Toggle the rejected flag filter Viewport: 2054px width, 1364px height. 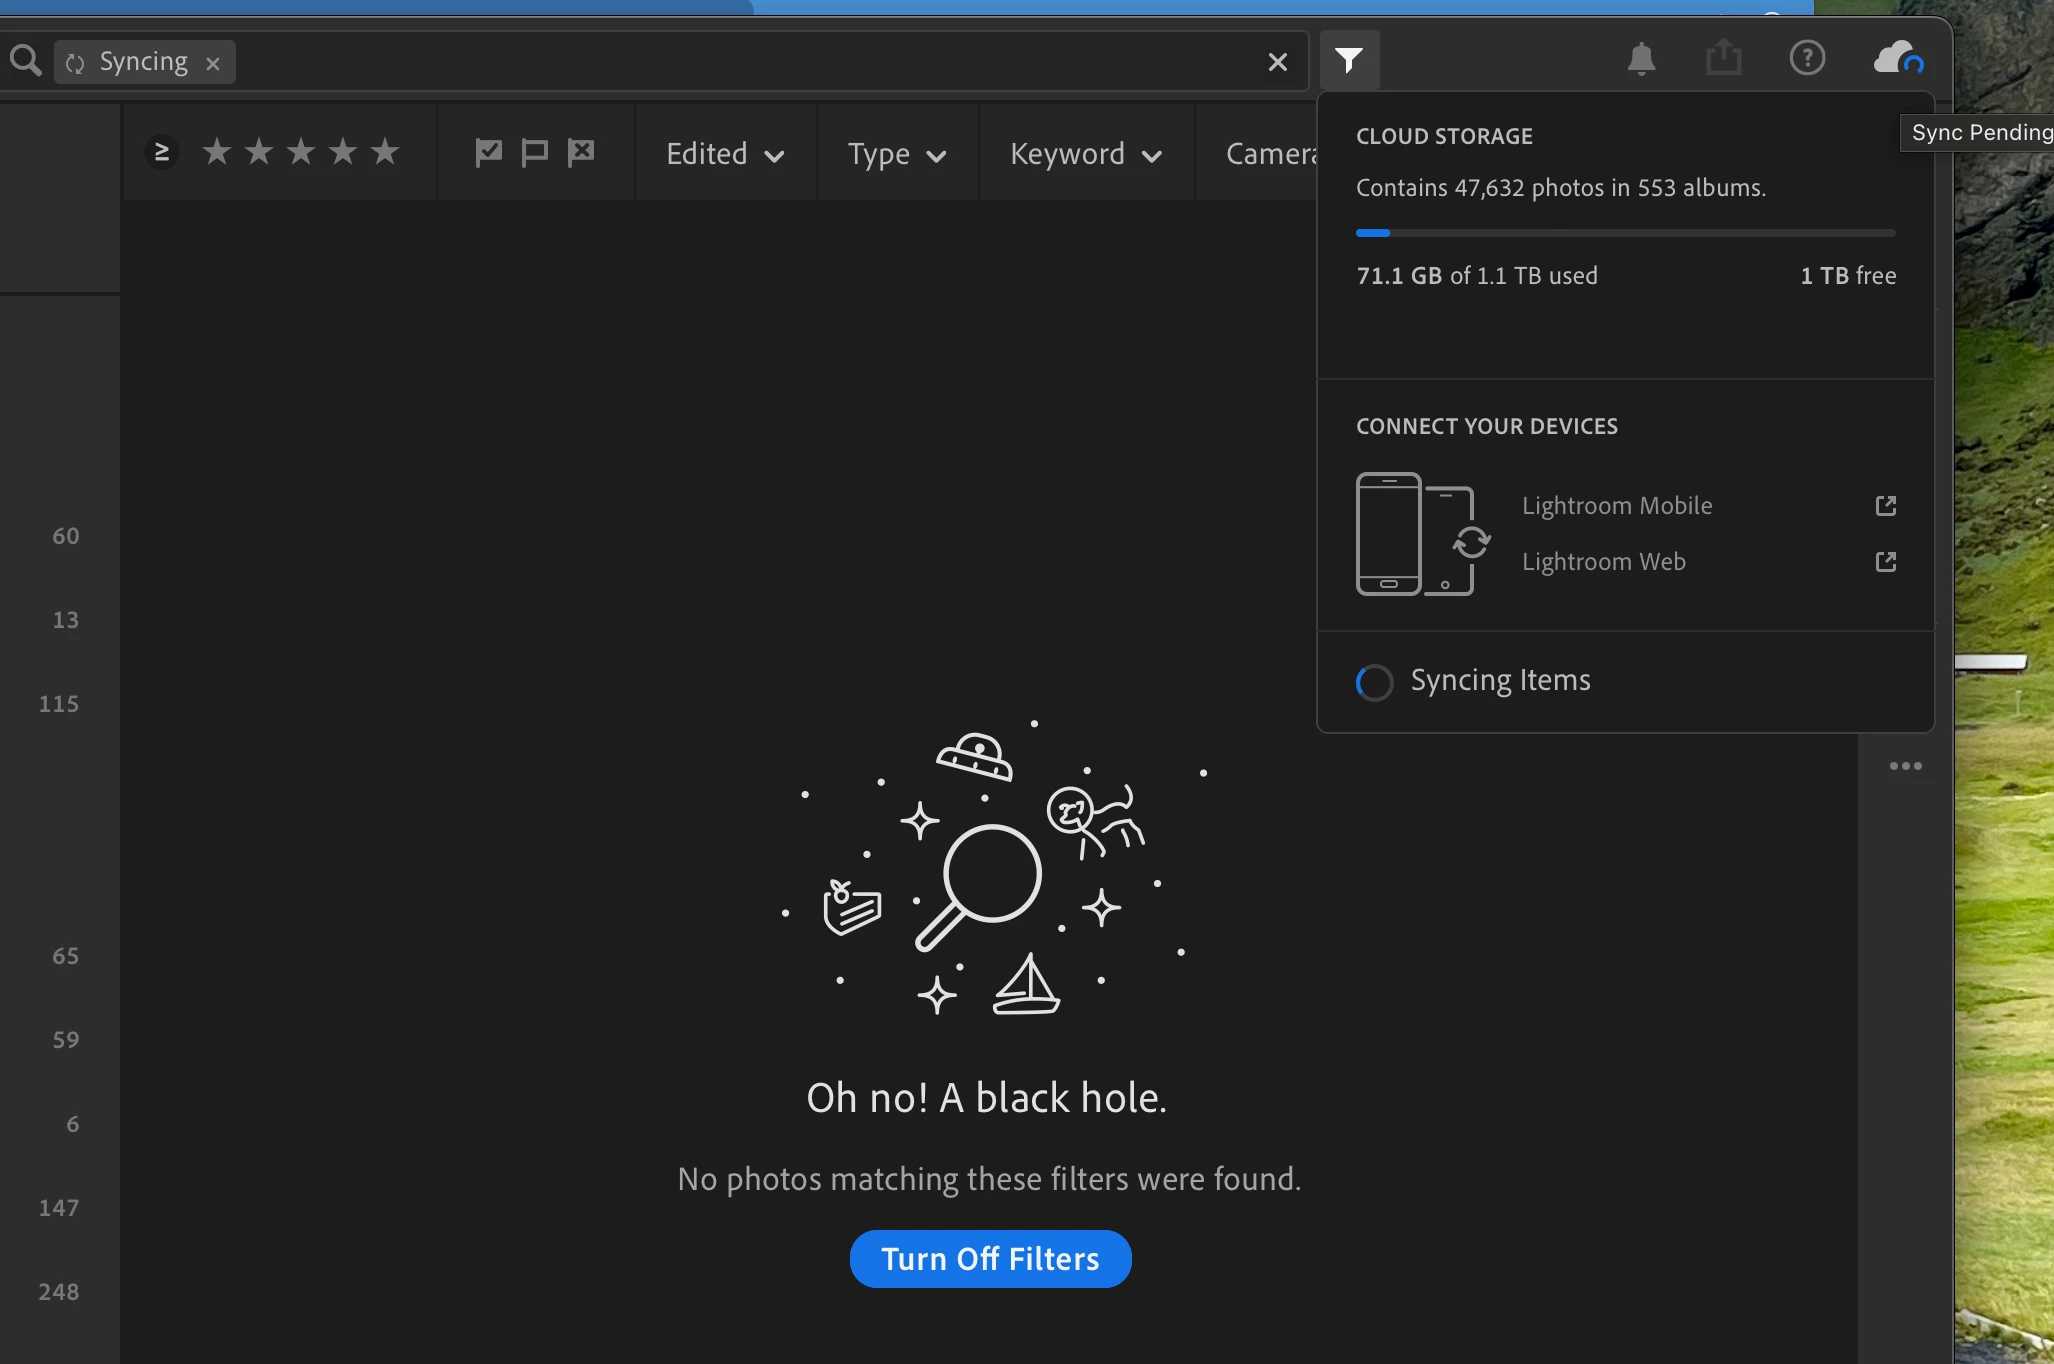pyautogui.click(x=581, y=153)
